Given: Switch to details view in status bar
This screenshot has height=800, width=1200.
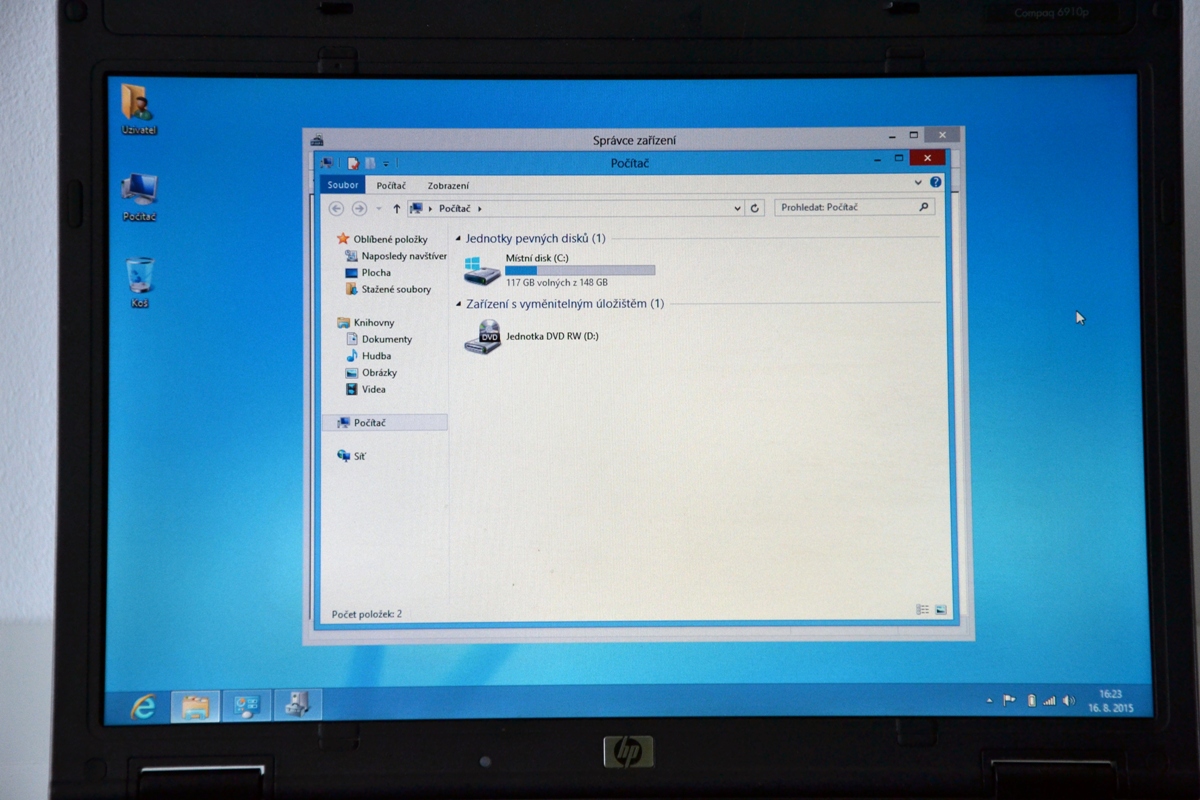Looking at the screenshot, I should (922, 610).
